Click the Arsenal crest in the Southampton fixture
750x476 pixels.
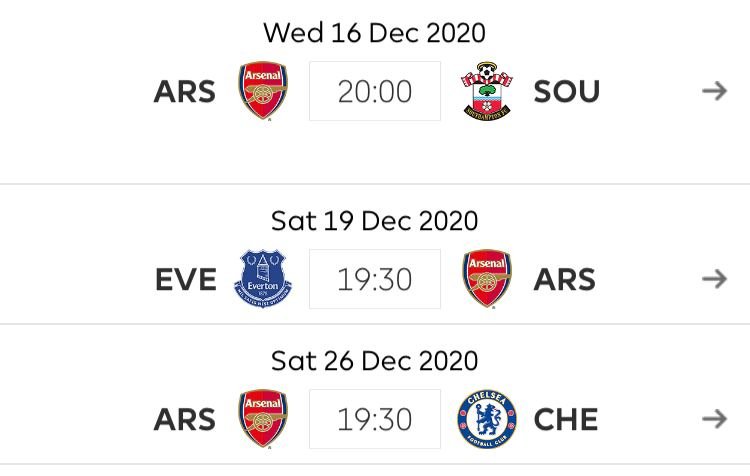[263, 90]
